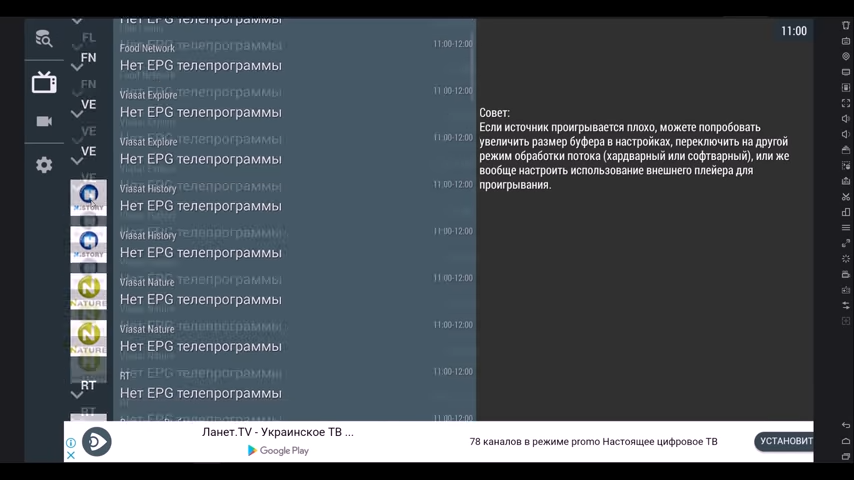Click the hamburger menu icon in right toolbar
Image resolution: width=854 pixels, height=480 pixels.
(x=846, y=228)
